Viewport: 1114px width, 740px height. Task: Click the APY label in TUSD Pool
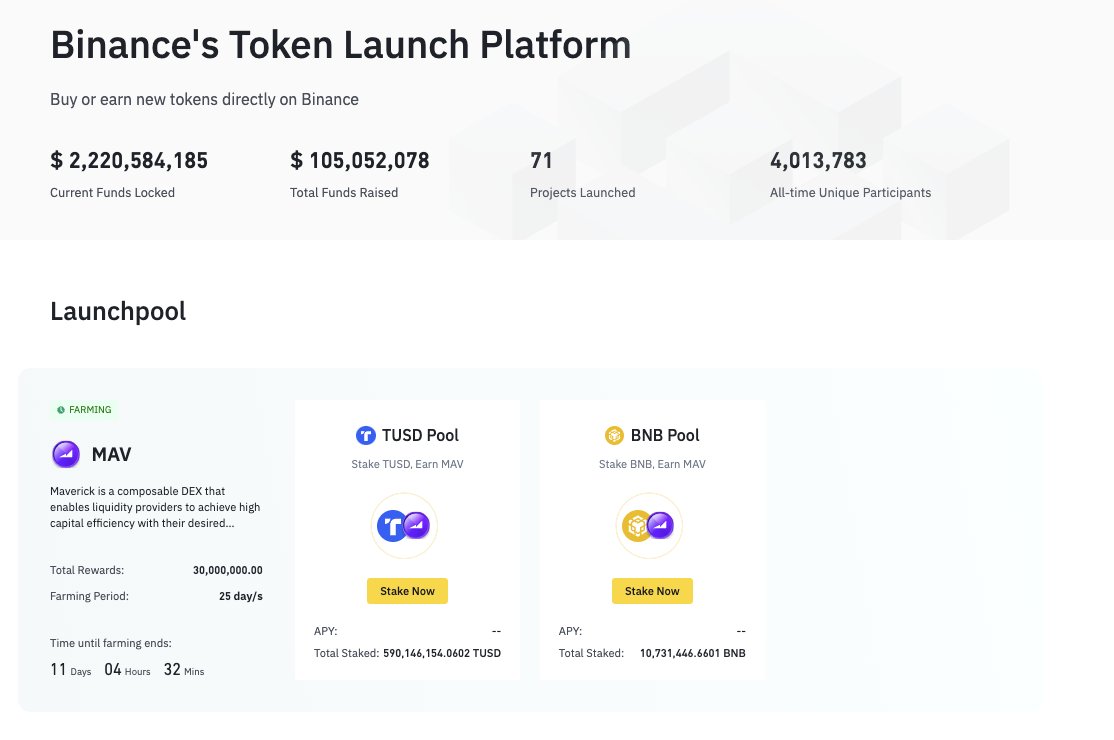point(325,631)
